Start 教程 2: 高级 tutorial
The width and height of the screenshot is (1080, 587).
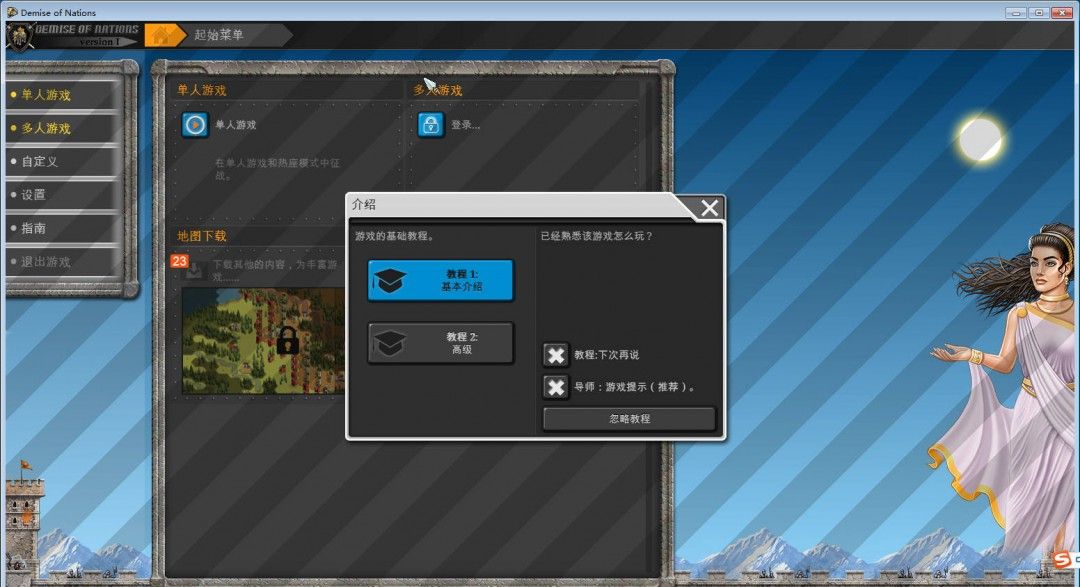click(x=441, y=343)
